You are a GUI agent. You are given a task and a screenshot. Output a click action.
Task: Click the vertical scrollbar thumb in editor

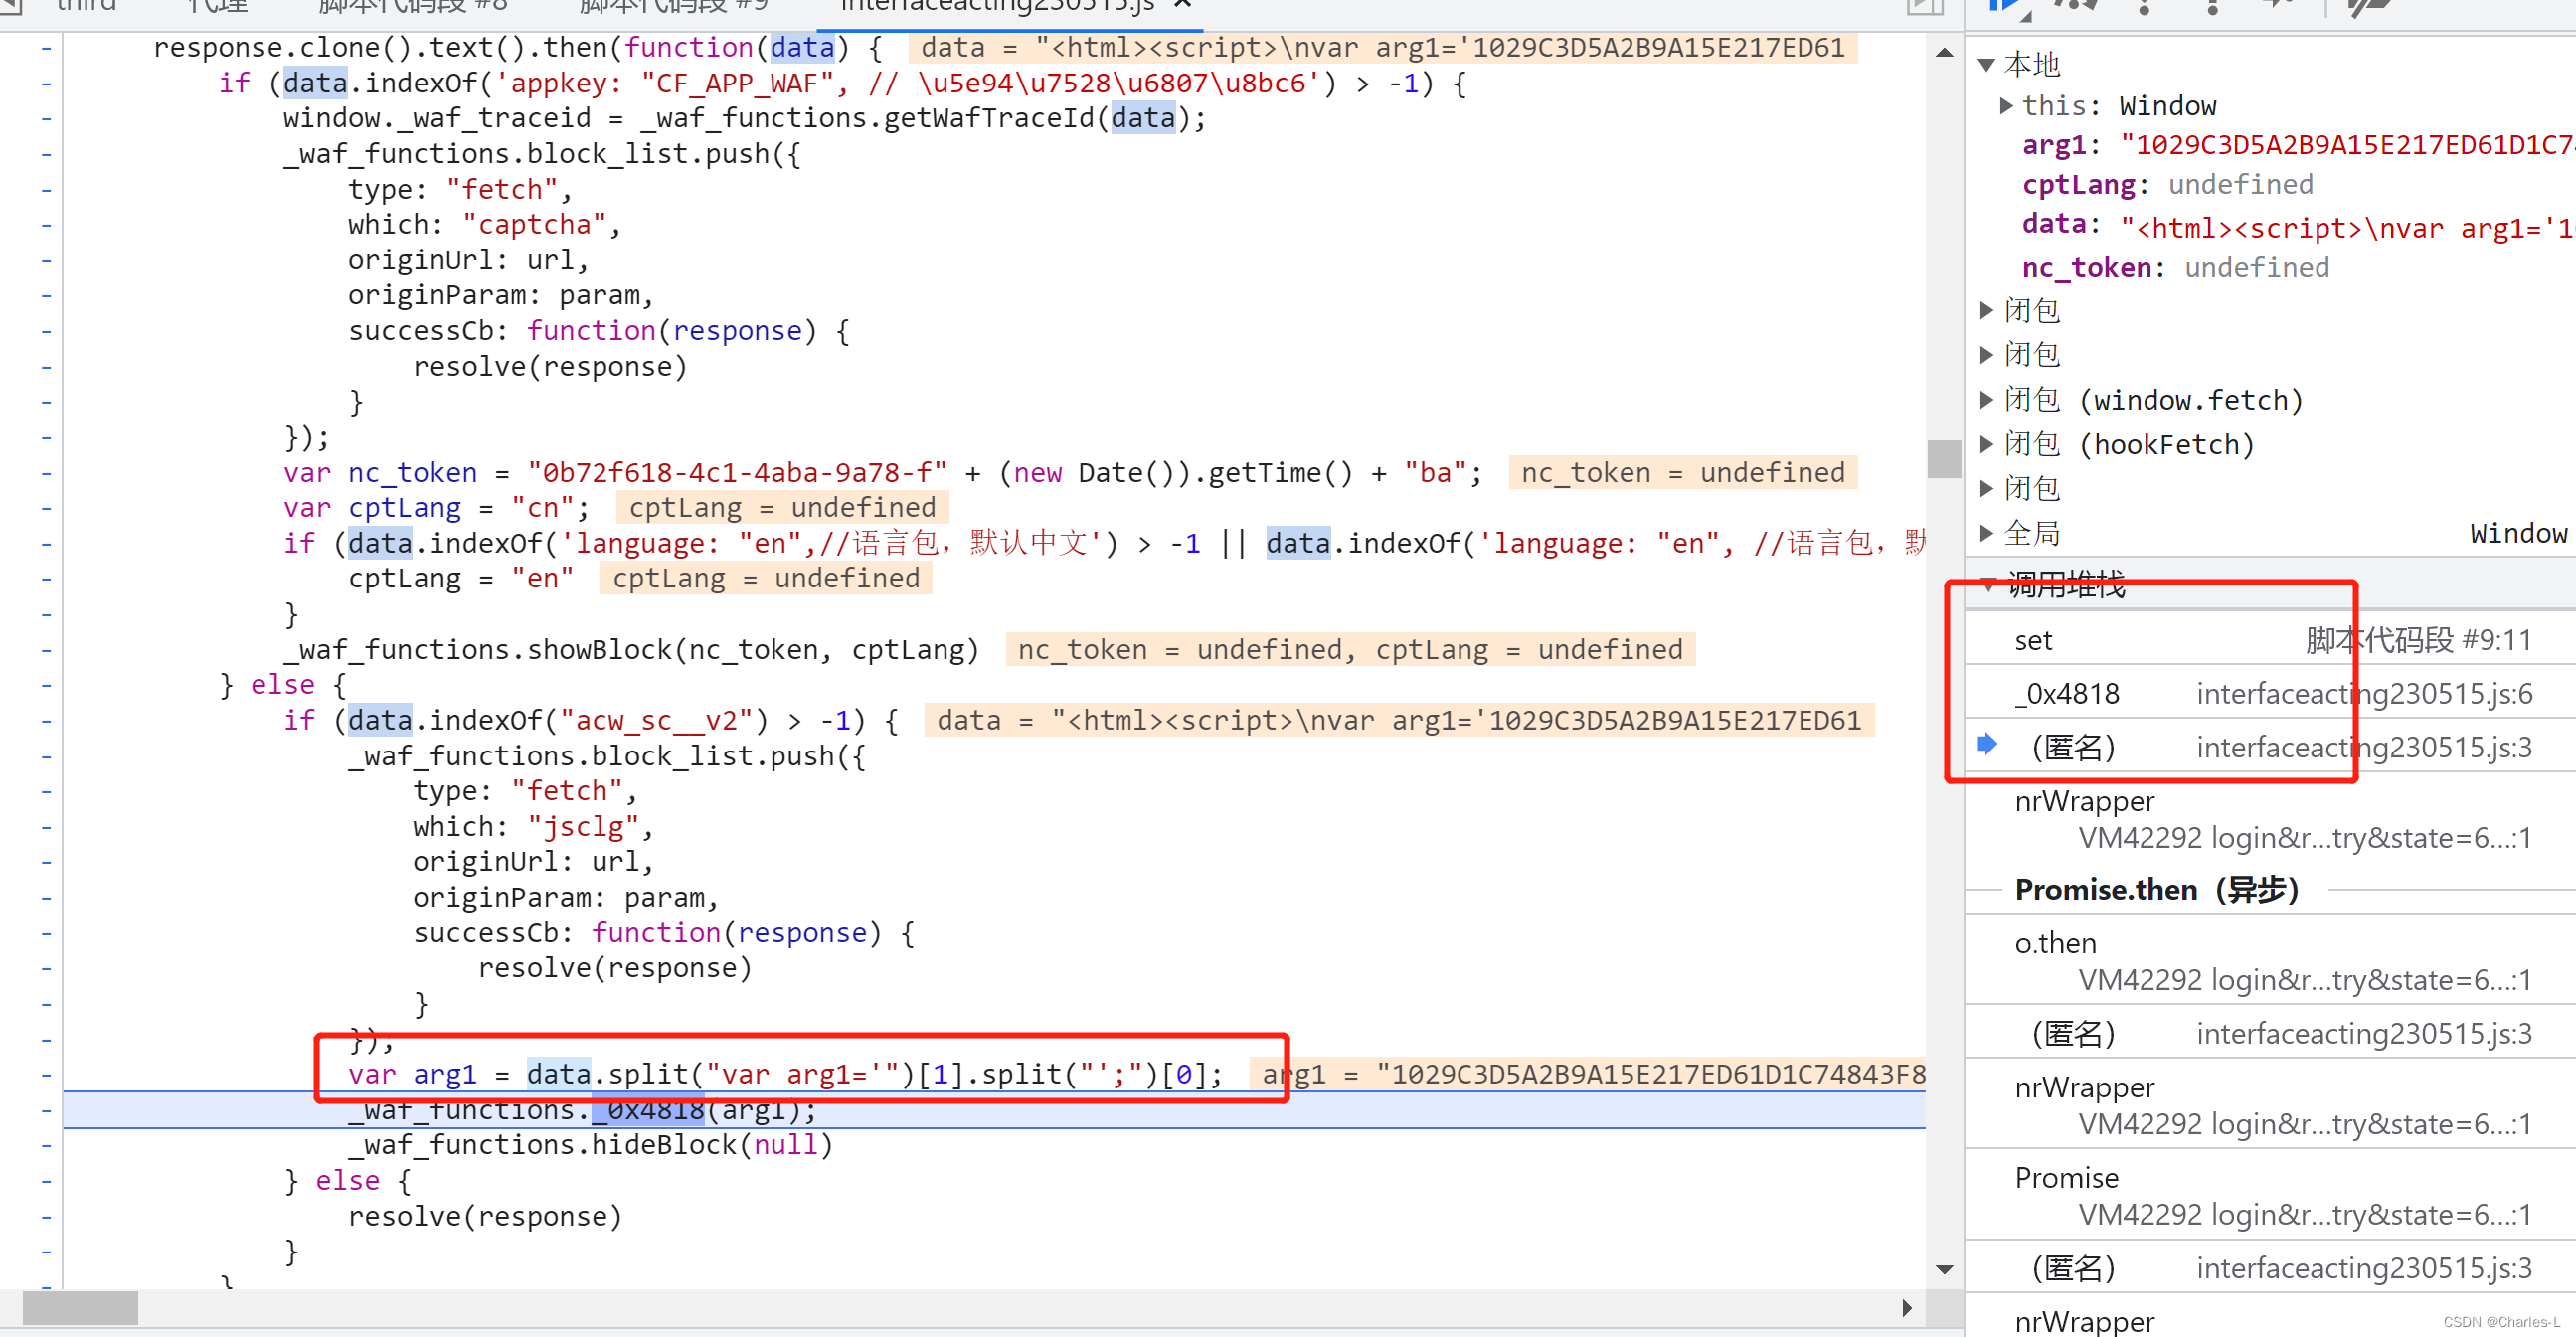(1944, 459)
